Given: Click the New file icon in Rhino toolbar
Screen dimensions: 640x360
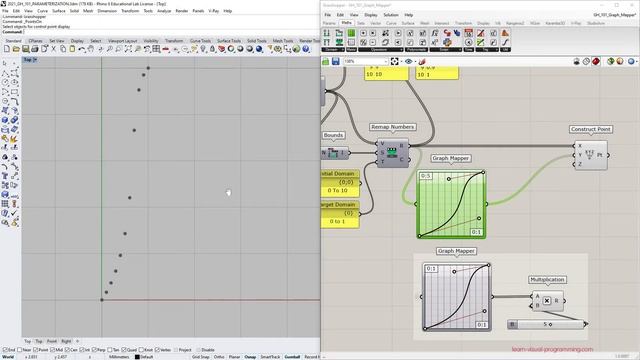Looking at the screenshot, I should (7, 49).
